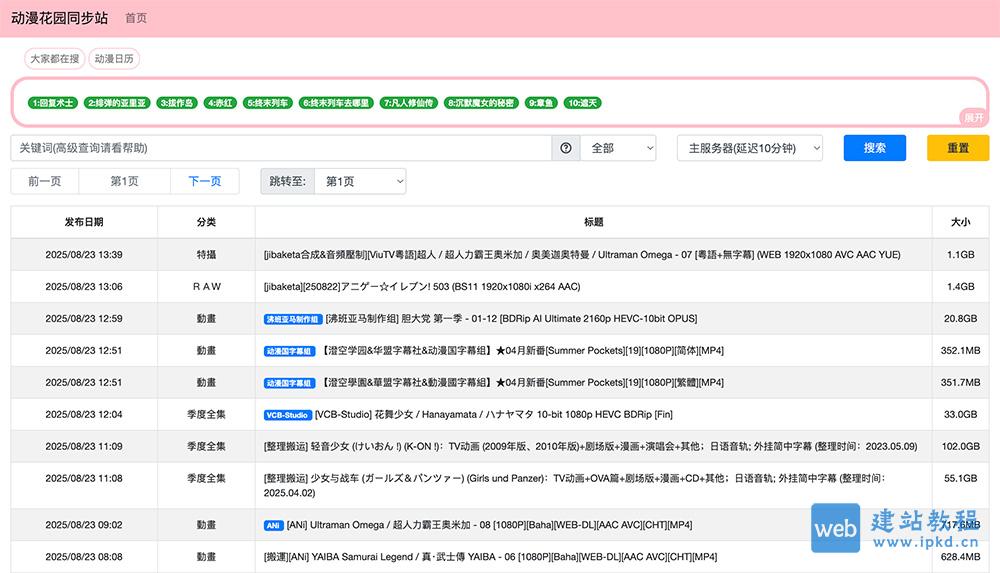Go to 前一页
This screenshot has width=1000, height=573.
(45, 181)
